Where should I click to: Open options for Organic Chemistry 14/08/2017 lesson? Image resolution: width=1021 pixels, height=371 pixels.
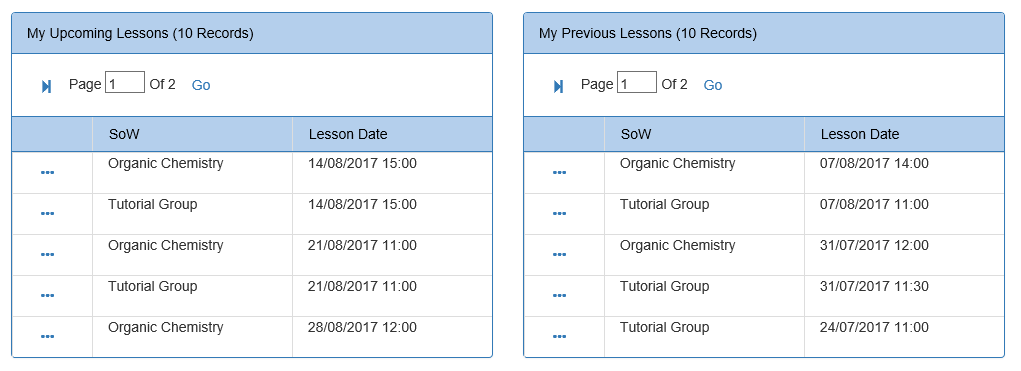(x=48, y=172)
